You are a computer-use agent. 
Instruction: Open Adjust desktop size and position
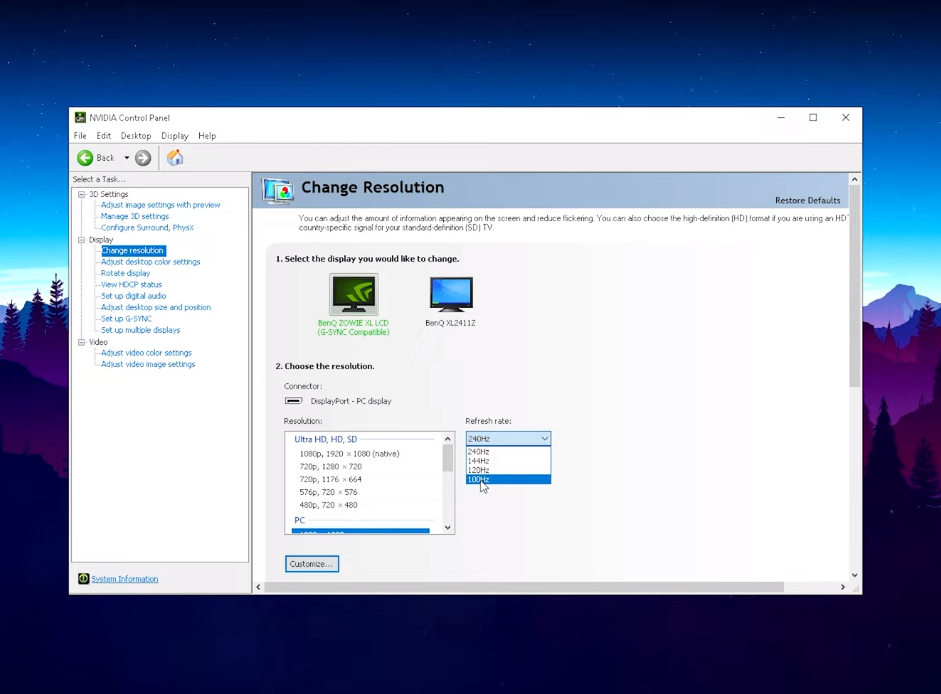tap(155, 307)
